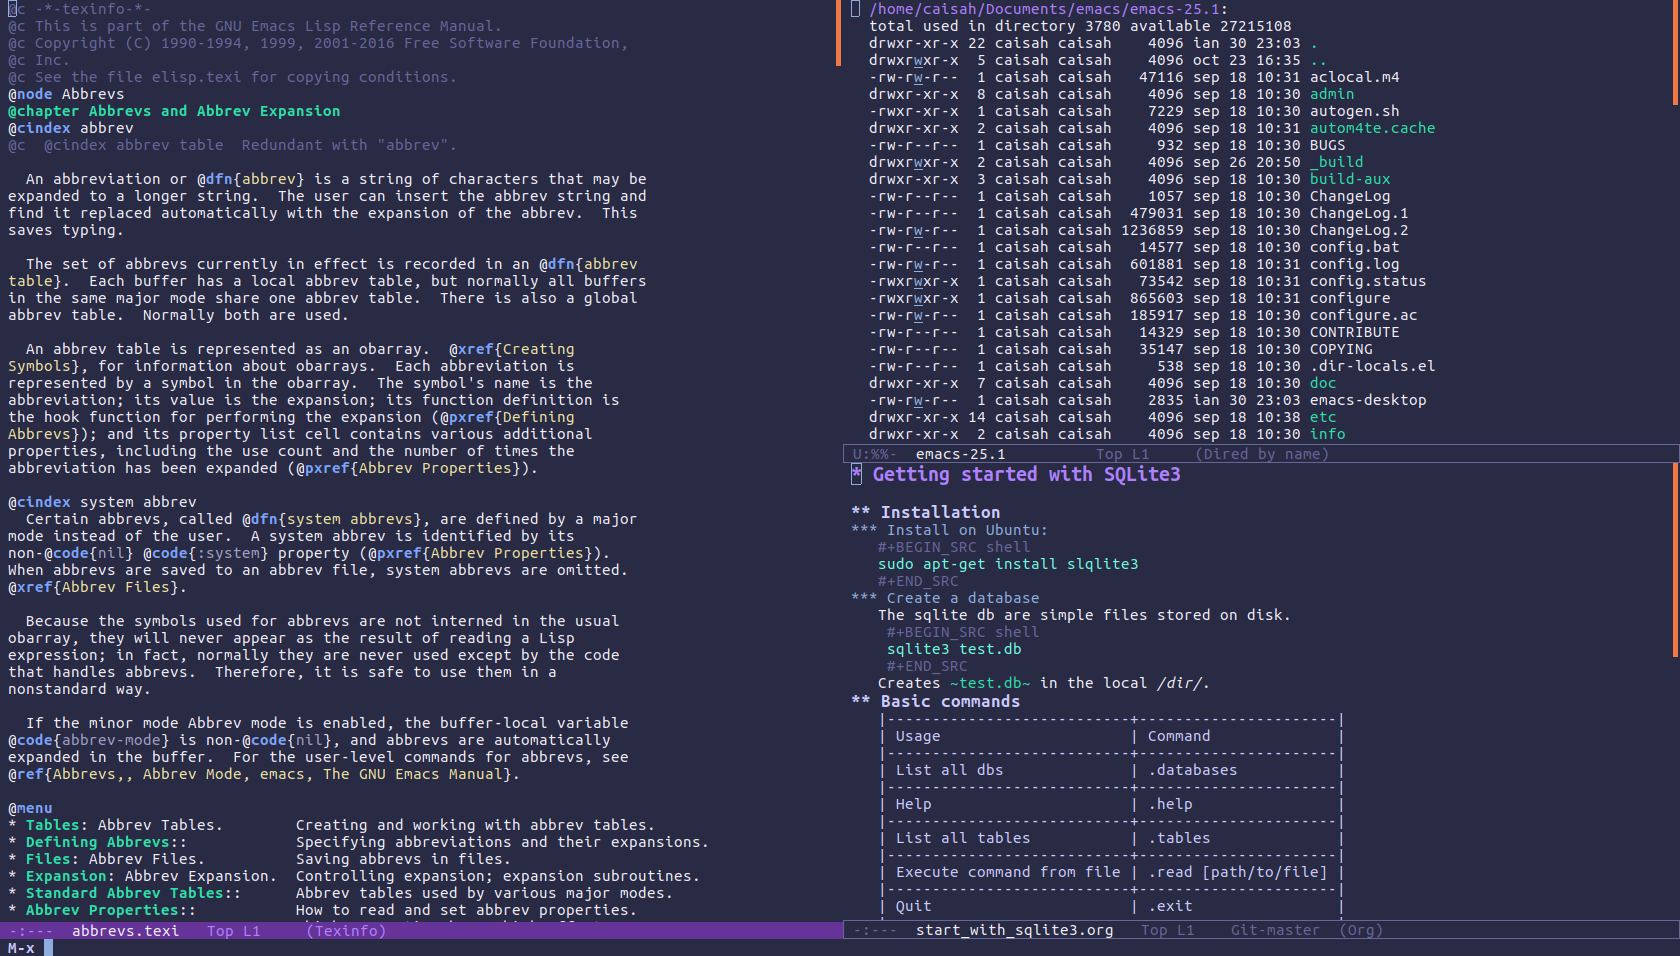Open the doc directory
This screenshot has width=1680, height=956.
click(1323, 383)
